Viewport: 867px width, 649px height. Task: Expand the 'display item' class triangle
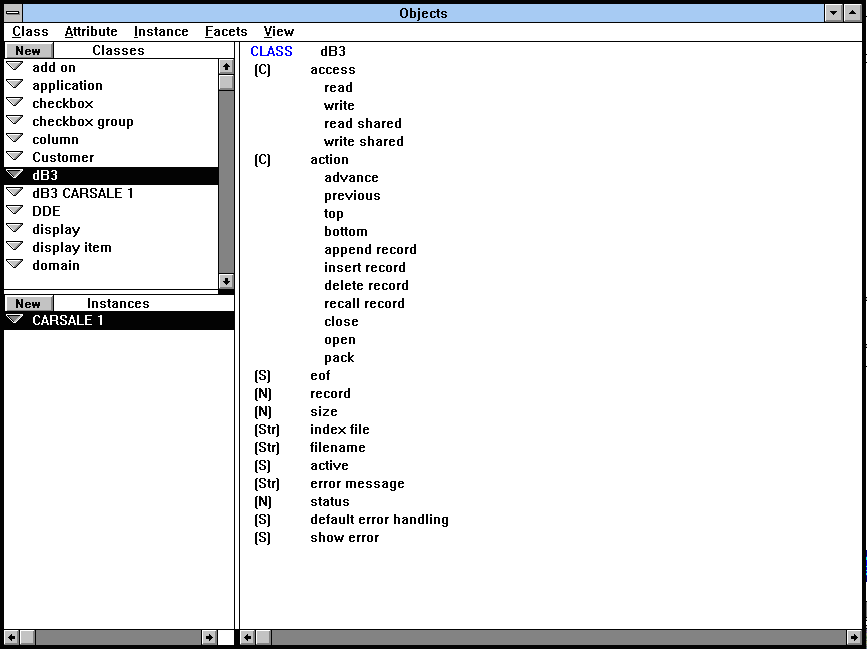(x=15, y=246)
